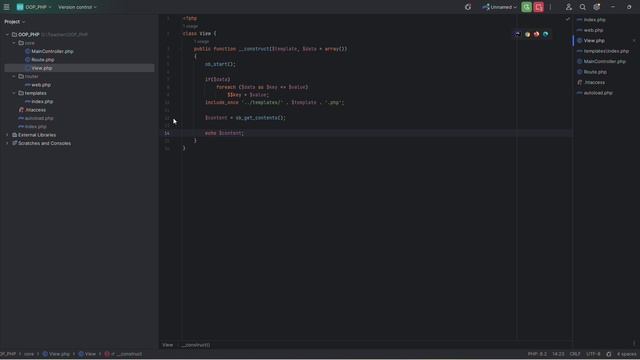This screenshot has width=640, height=360.
Task: Open preview in PhpStorm built-in browser icon
Action: coord(517,34)
